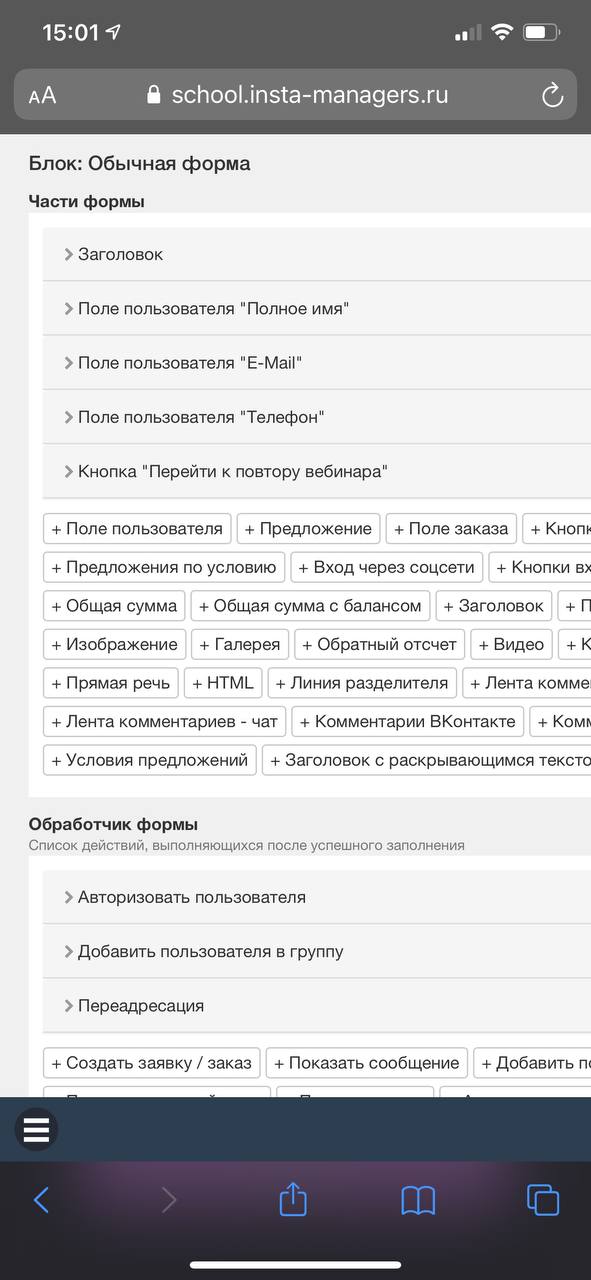Add a Поле пользователя part

tap(137, 528)
